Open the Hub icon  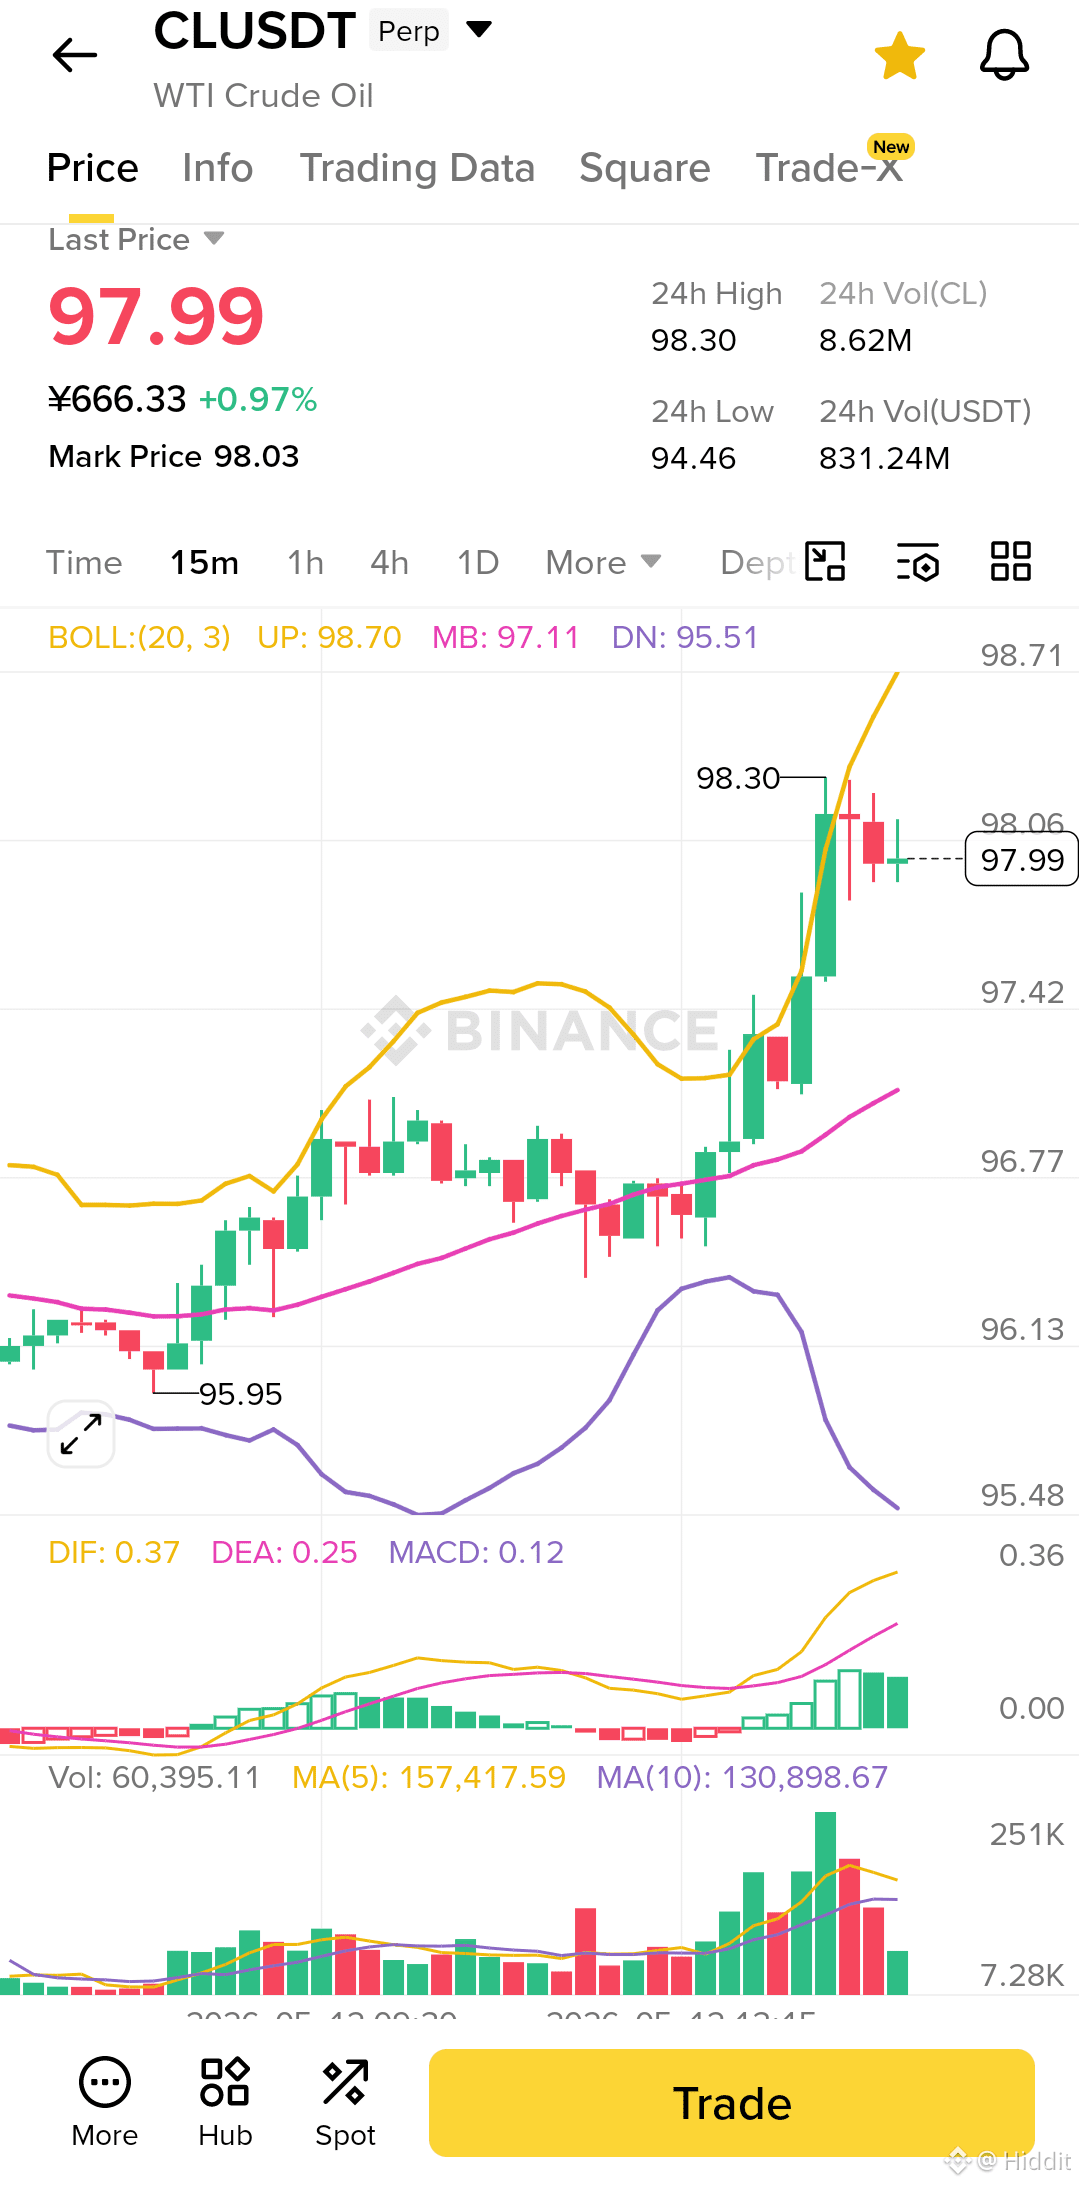click(x=225, y=2103)
